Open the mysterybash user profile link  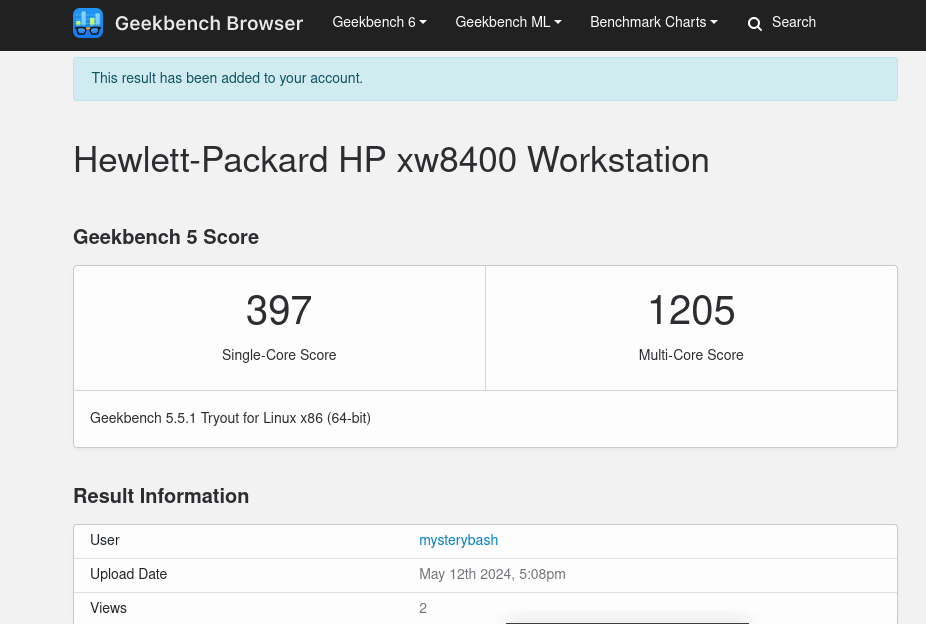coord(458,540)
